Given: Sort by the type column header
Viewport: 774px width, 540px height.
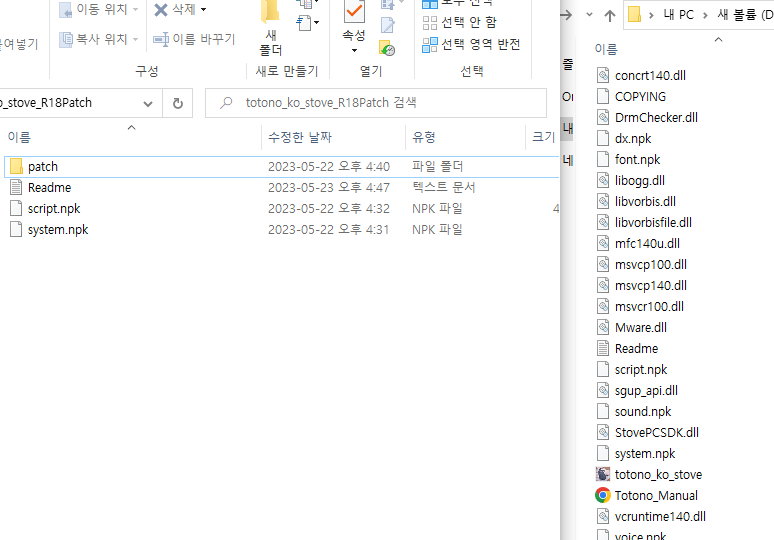Looking at the screenshot, I should pos(423,137).
